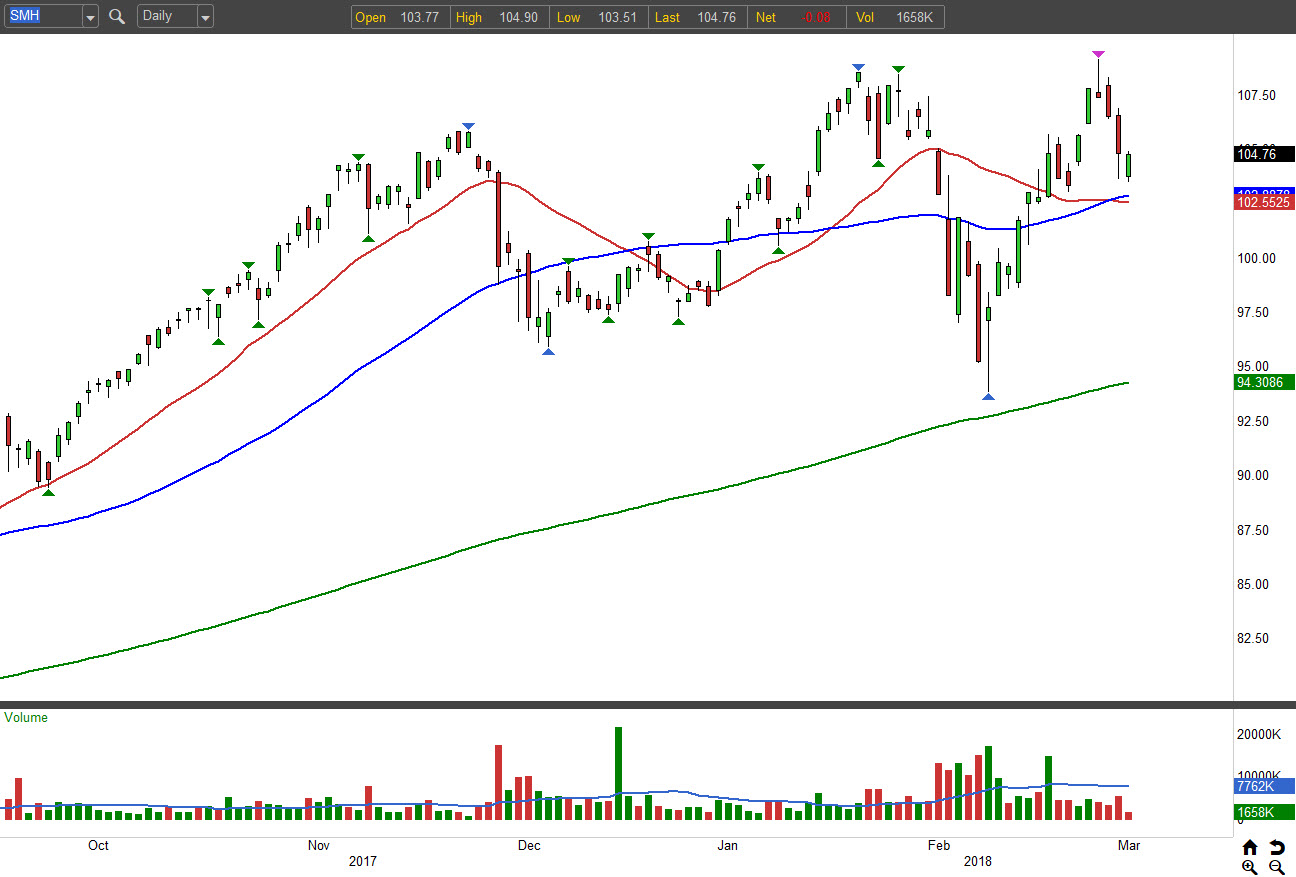The height and width of the screenshot is (877, 1296).
Task: Select the Daily interval field
Action: [167, 17]
